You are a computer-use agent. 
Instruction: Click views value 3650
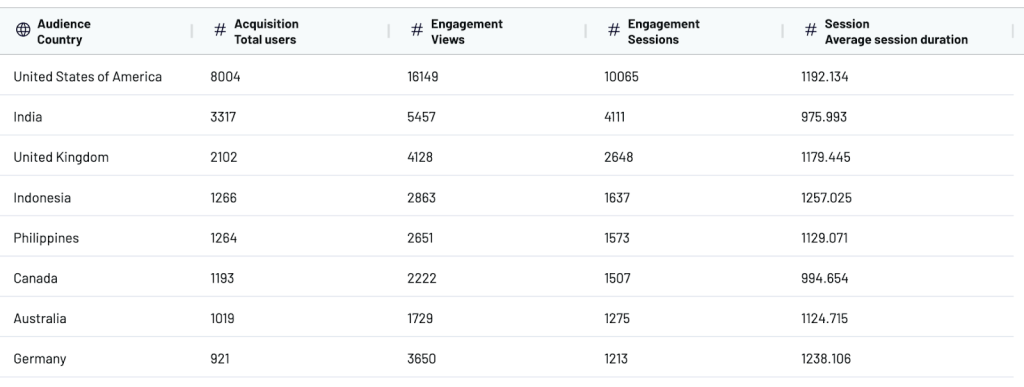pyautogui.click(x=421, y=359)
